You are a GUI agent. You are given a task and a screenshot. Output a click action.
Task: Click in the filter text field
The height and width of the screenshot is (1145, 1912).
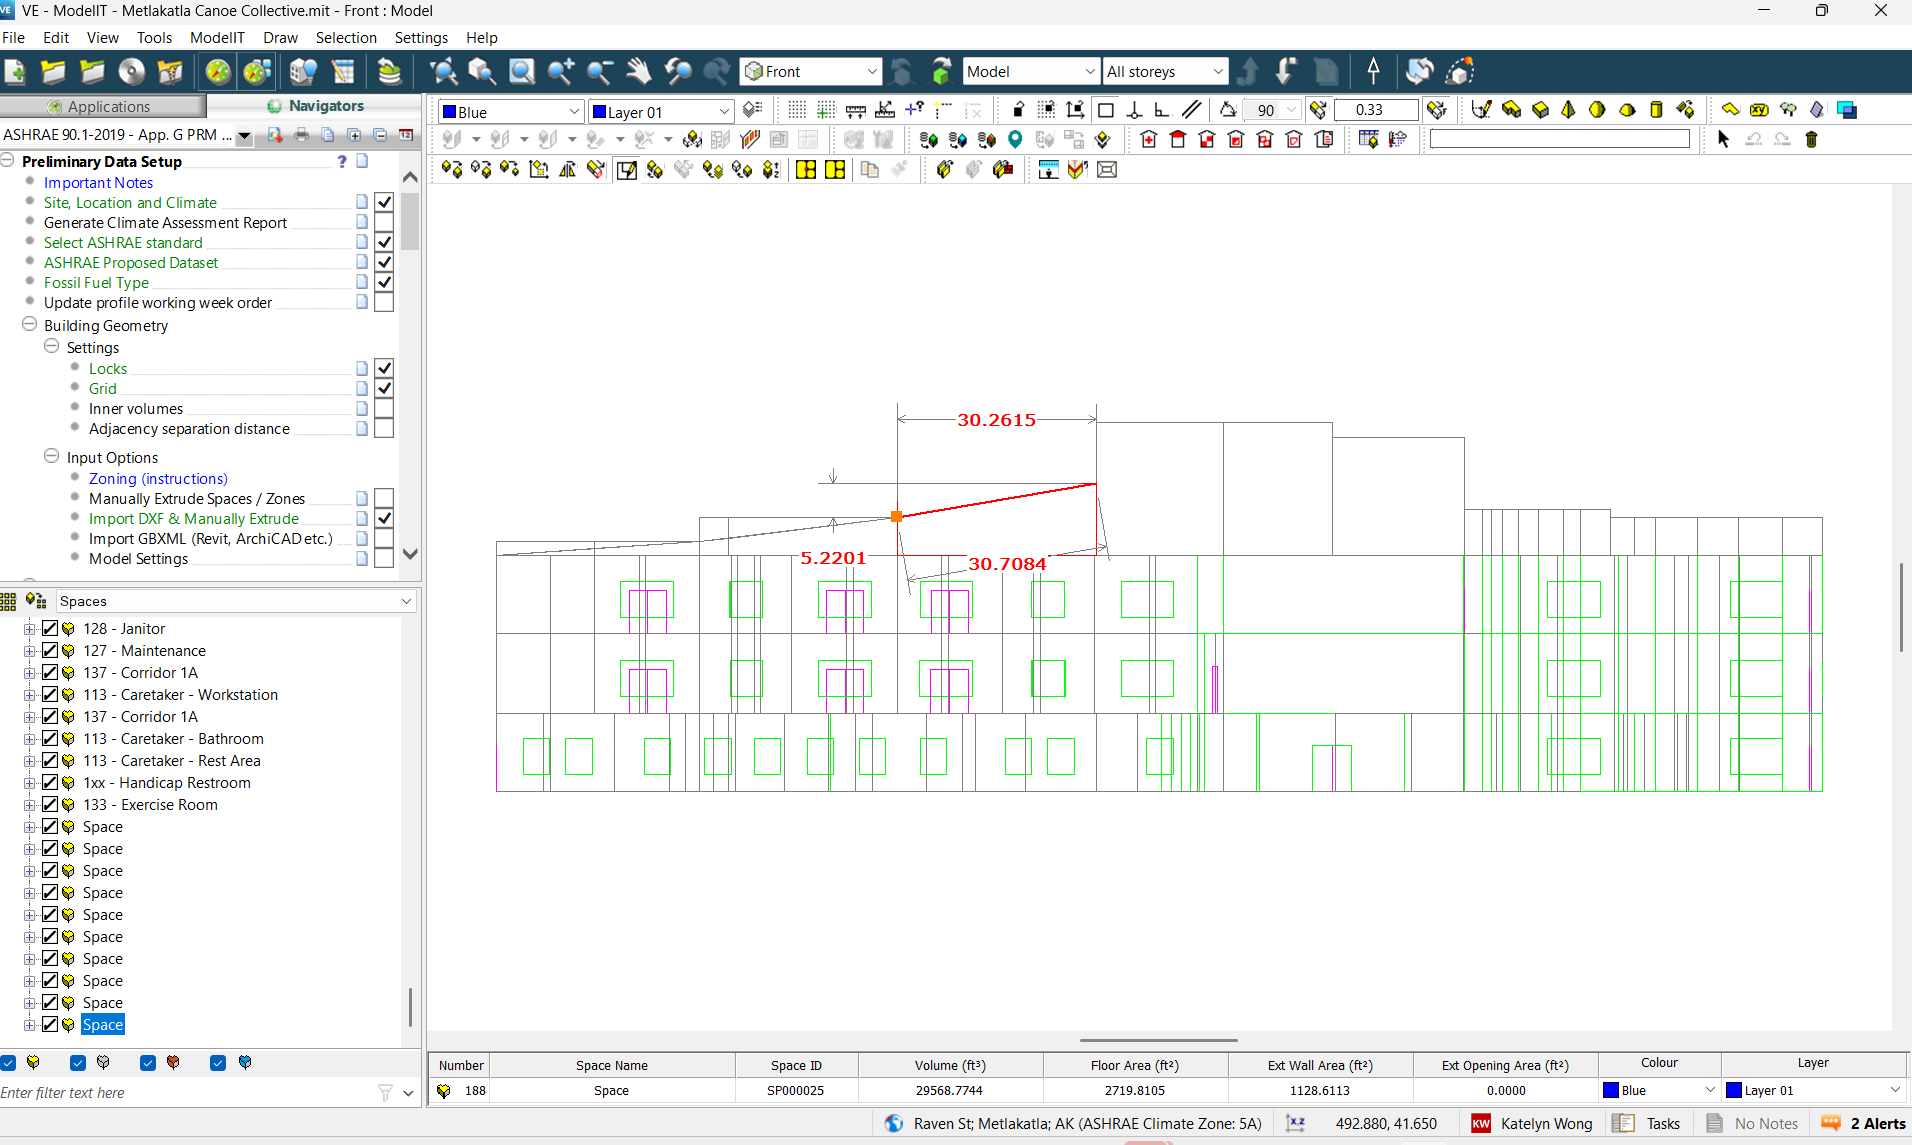(x=185, y=1092)
